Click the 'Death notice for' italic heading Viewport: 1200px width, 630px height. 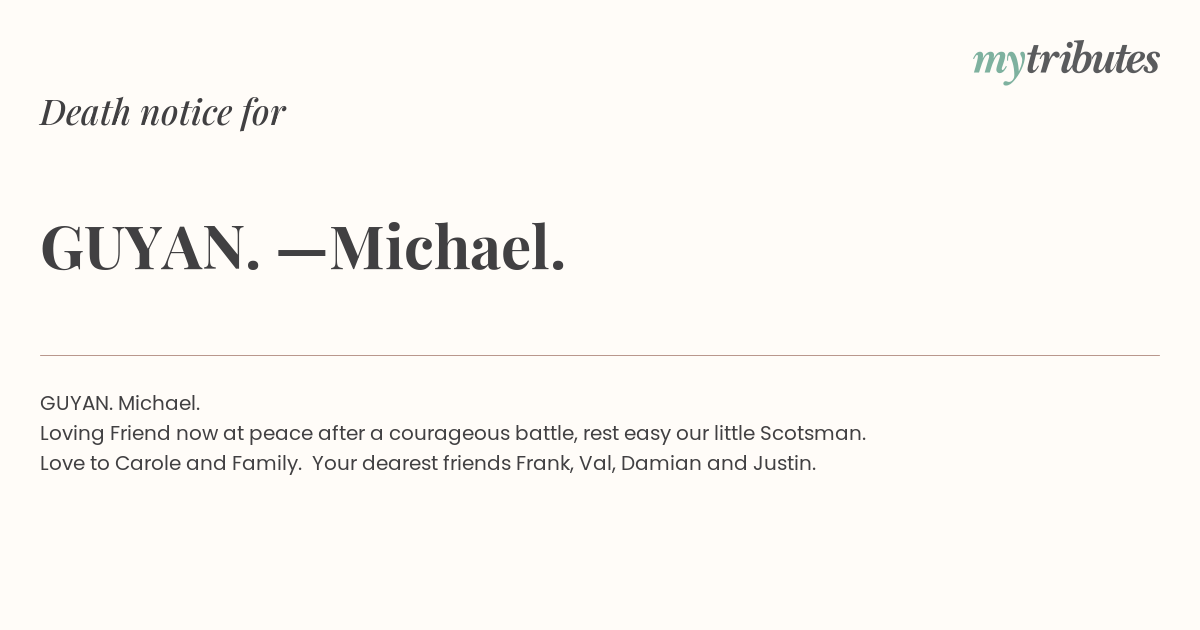pos(163,112)
